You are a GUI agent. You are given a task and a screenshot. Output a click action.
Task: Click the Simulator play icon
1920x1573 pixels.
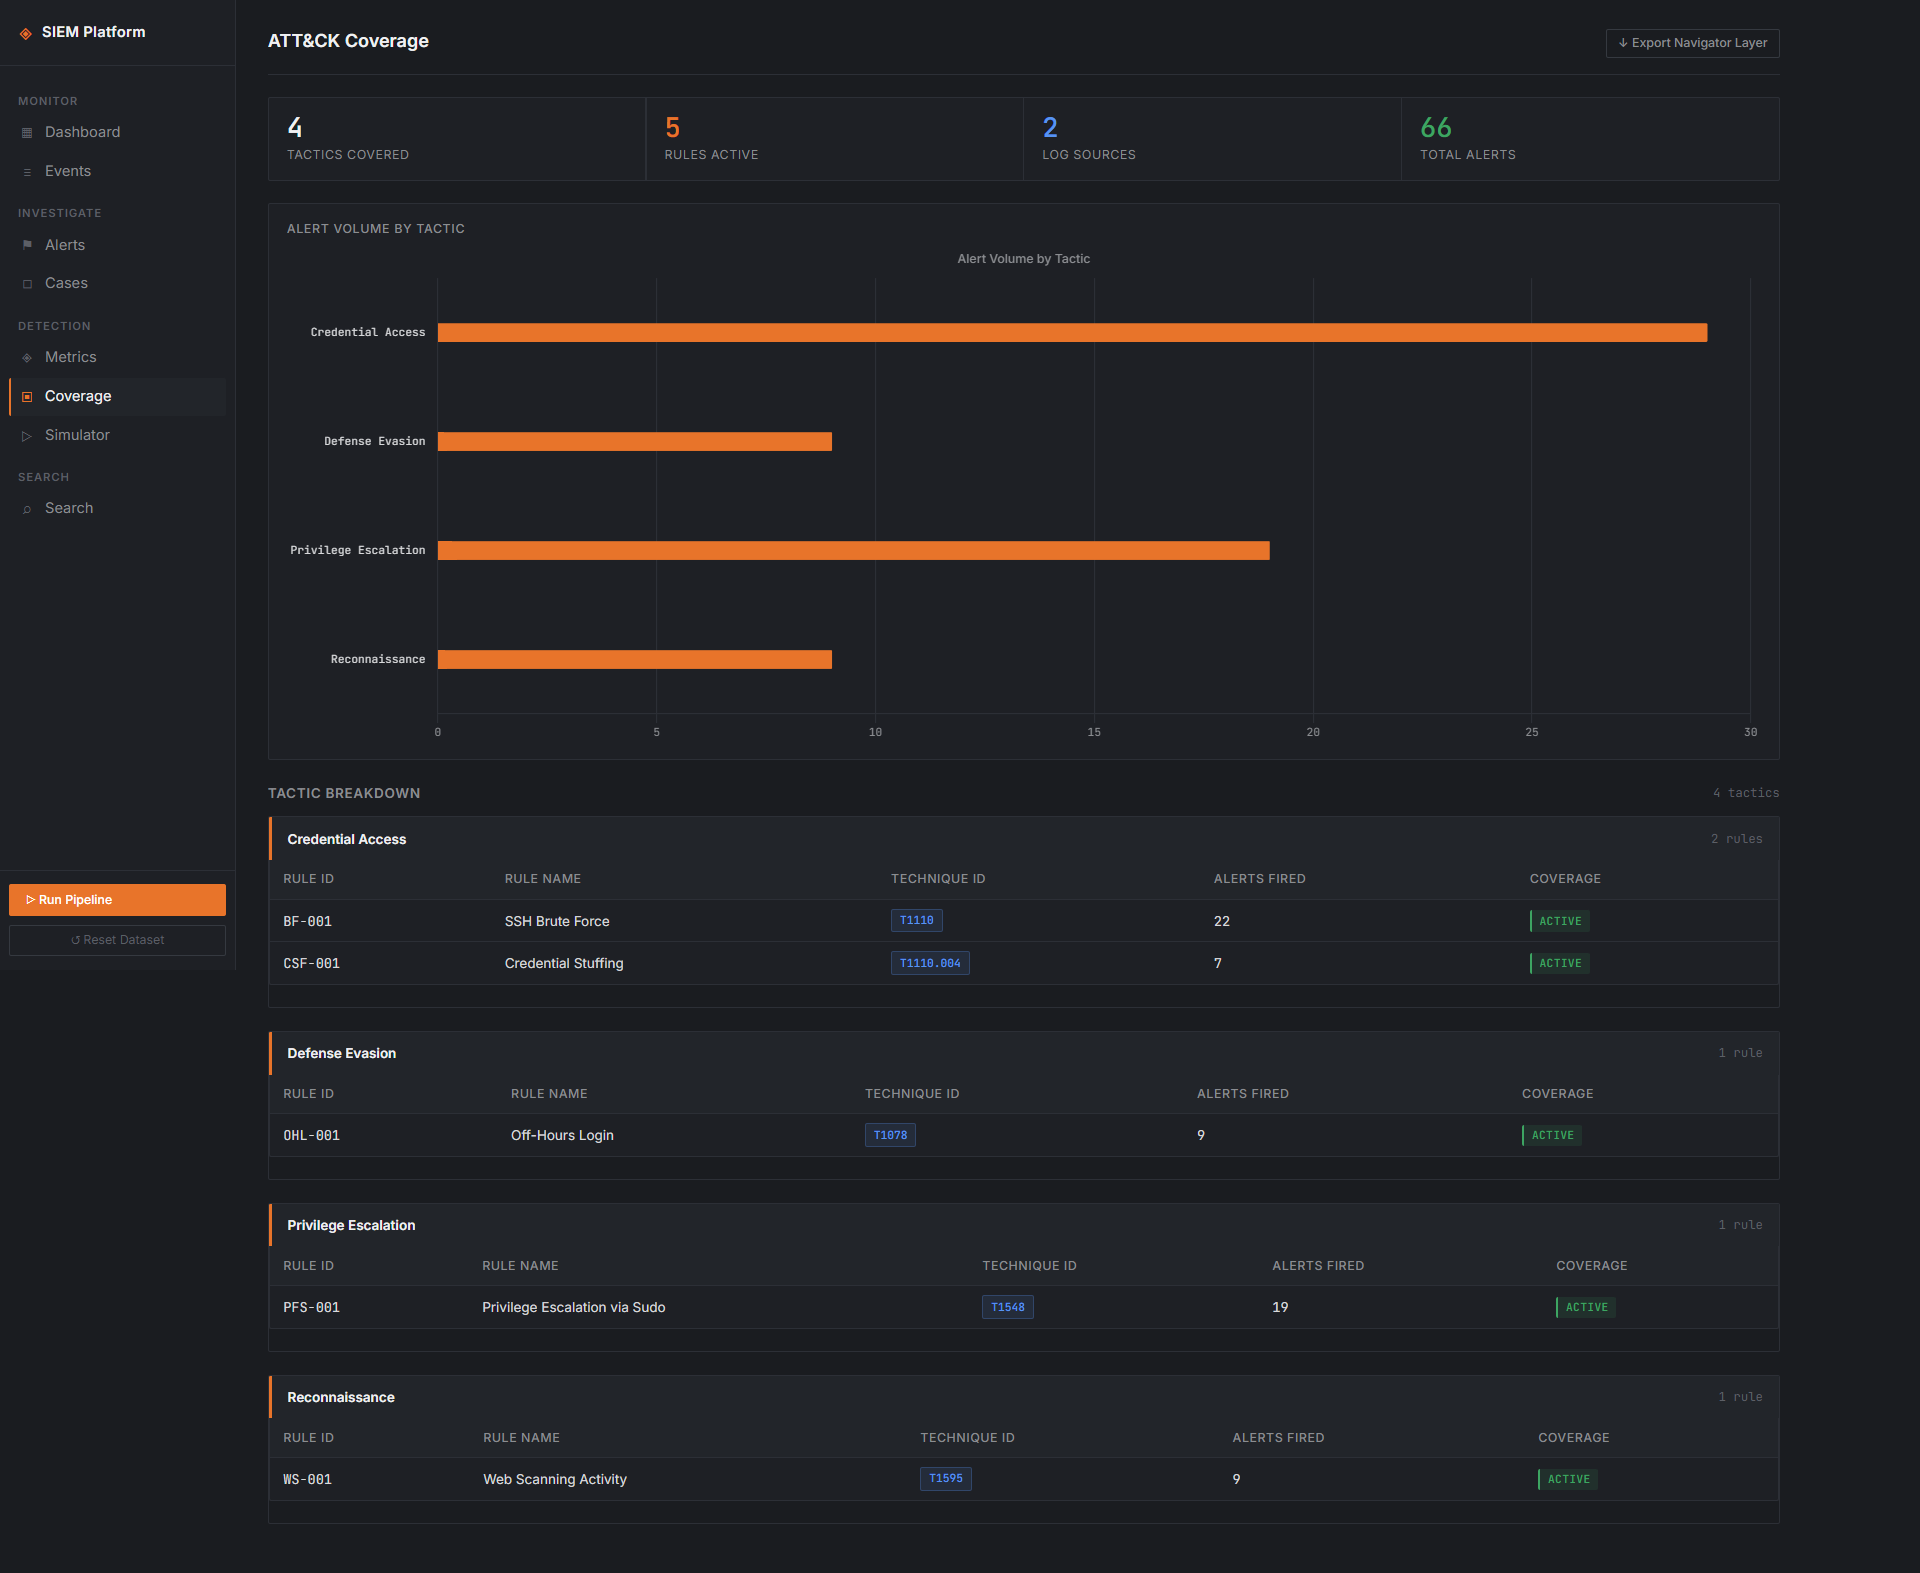pyautogui.click(x=27, y=436)
